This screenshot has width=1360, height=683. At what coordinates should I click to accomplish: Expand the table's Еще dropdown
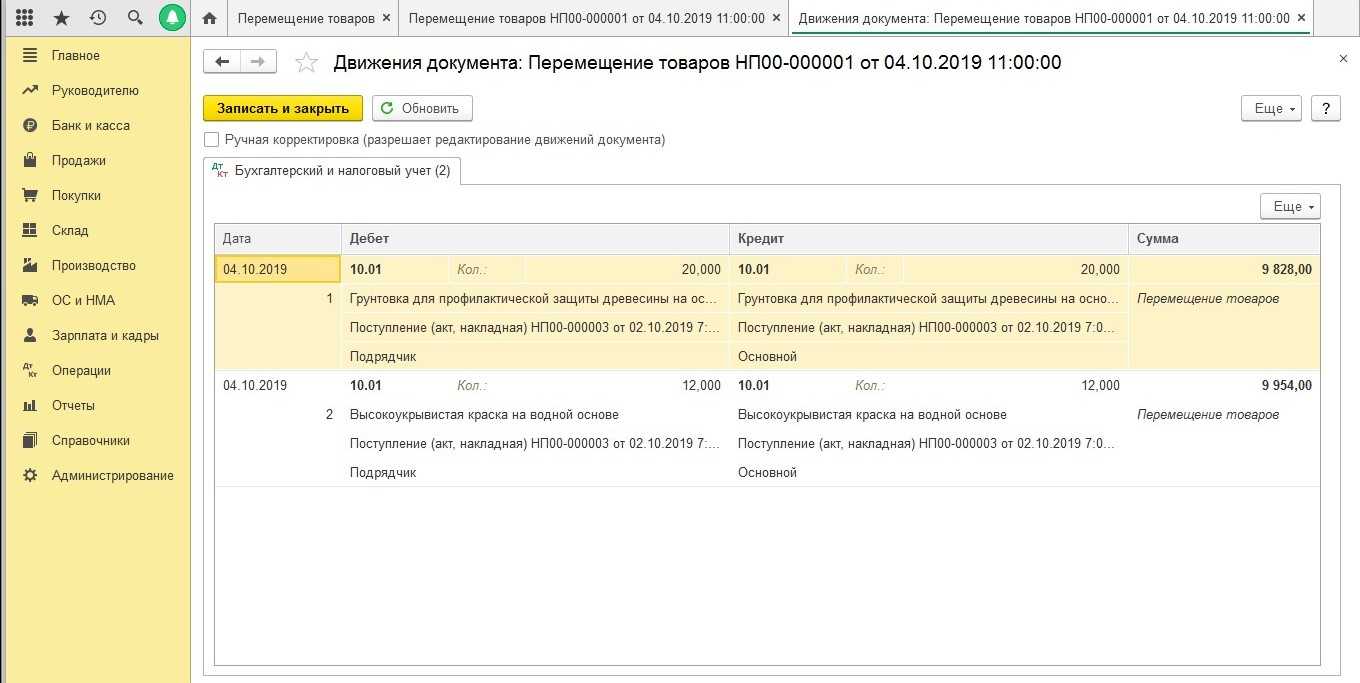tap(1290, 206)
